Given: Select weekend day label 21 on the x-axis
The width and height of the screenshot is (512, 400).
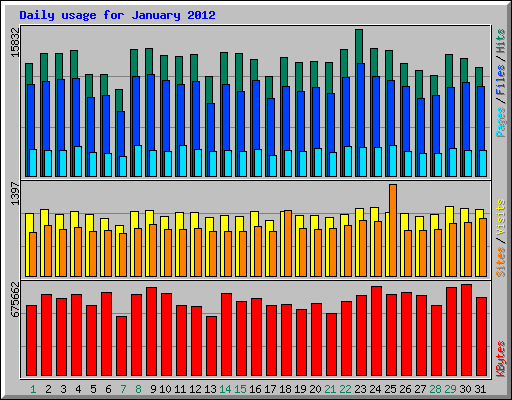Looking at the screenshot, I should pos(330,389).
